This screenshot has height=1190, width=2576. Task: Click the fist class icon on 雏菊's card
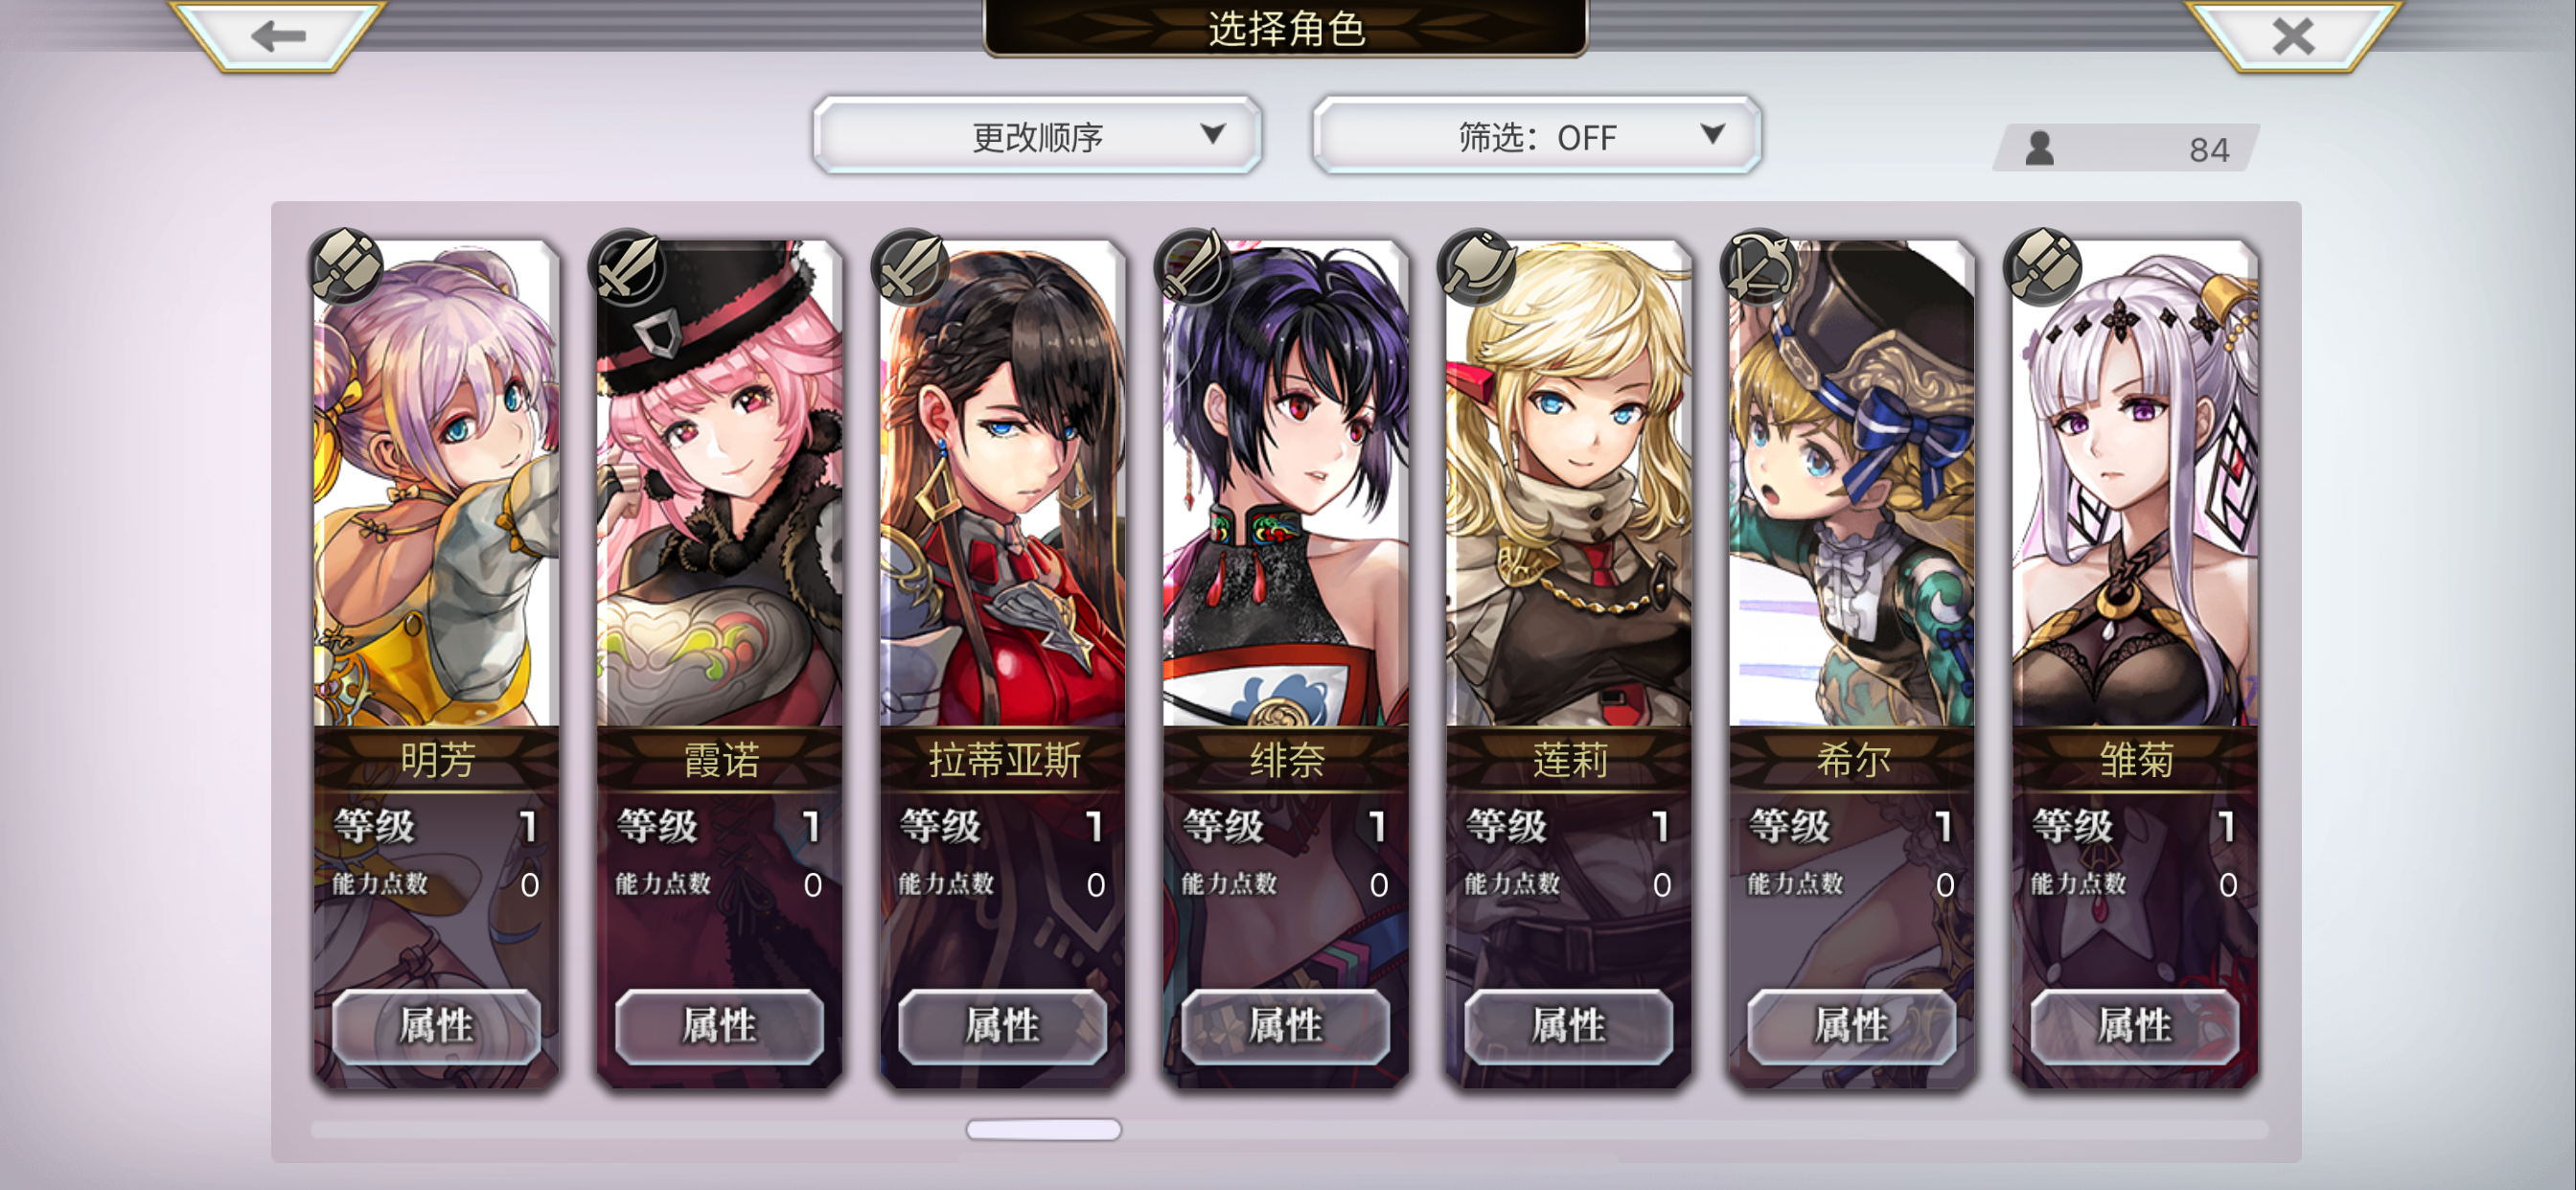(2044, 266)
